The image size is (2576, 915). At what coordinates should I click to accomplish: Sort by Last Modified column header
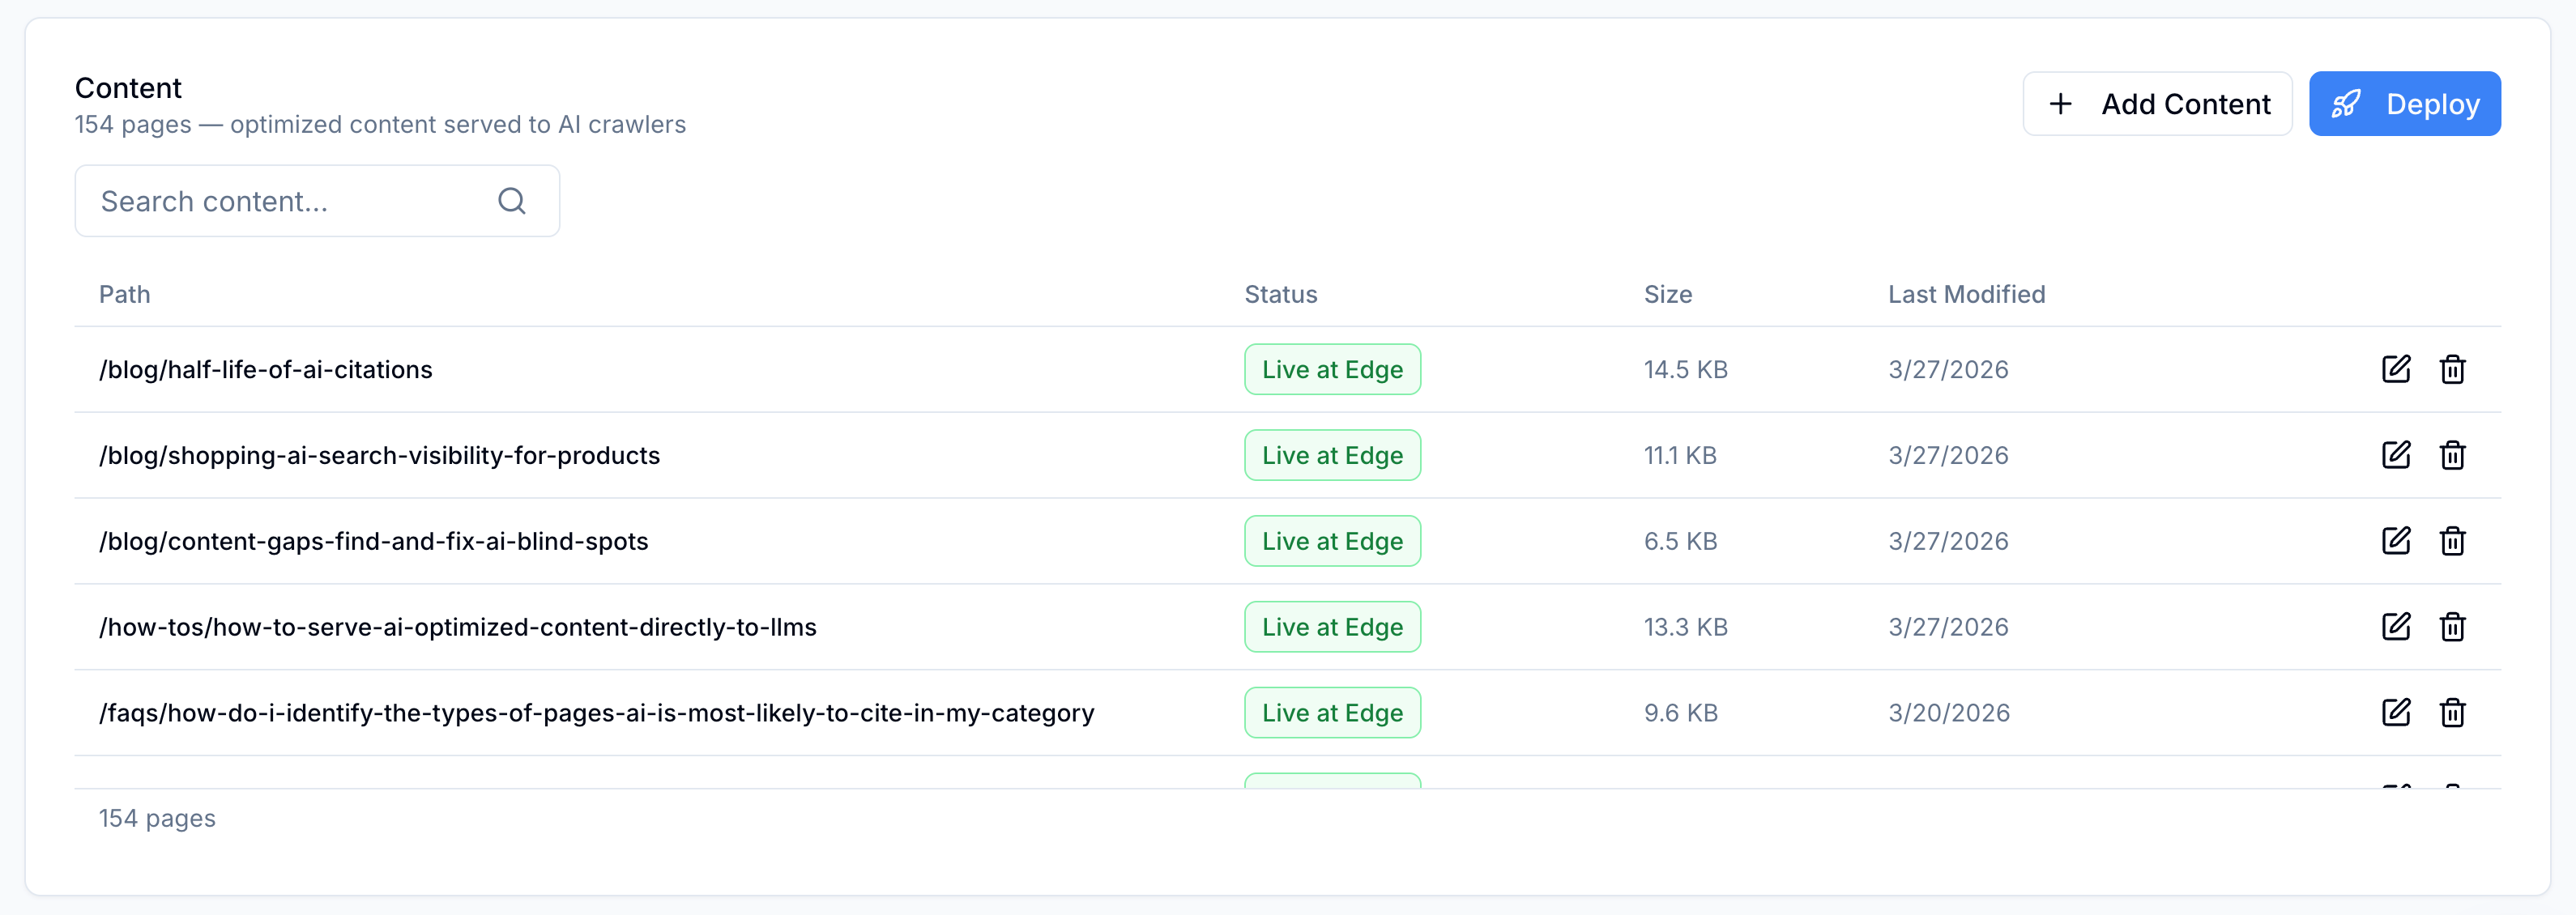pos(1965,294)
